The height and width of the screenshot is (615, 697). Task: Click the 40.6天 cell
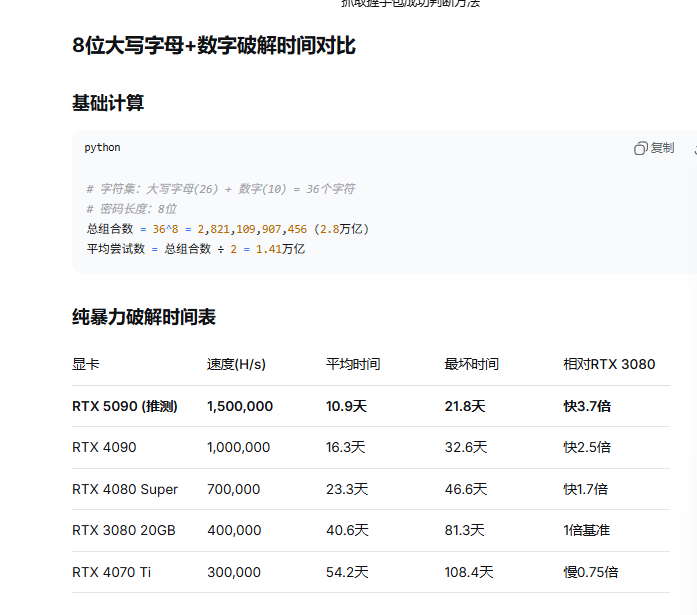[x=347, y=530]
